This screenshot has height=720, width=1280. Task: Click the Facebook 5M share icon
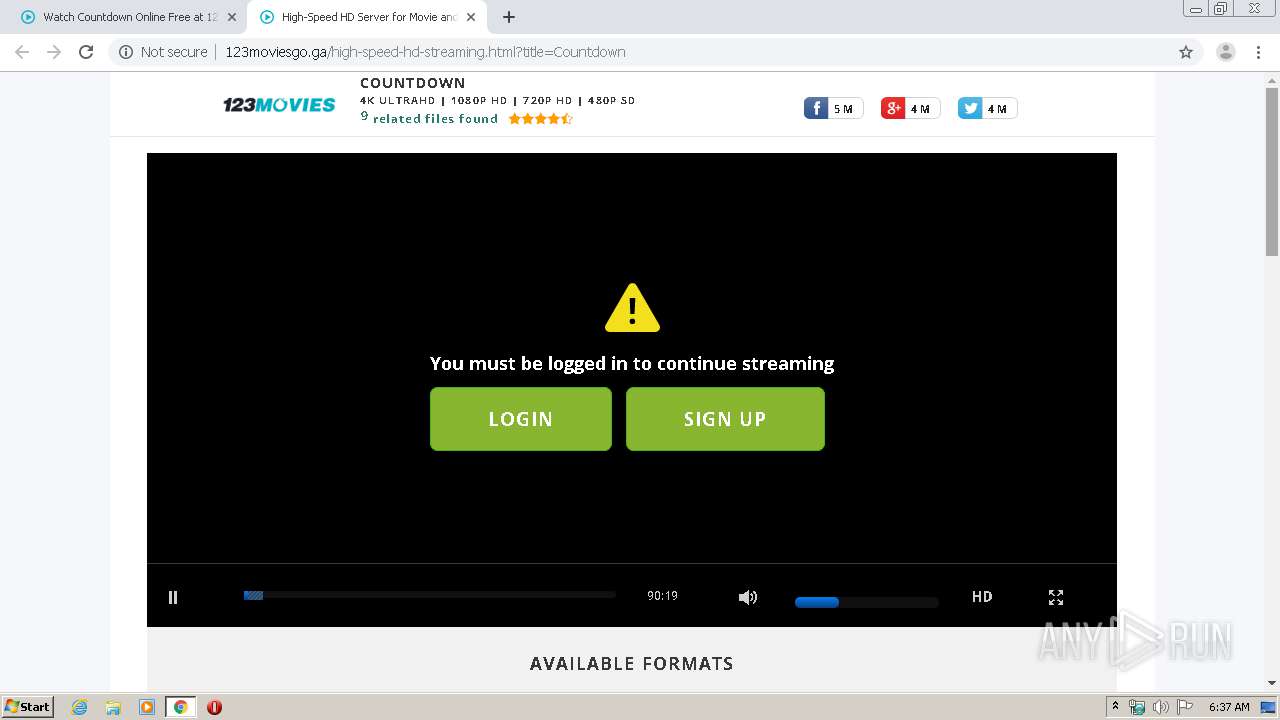pos(833,108)
